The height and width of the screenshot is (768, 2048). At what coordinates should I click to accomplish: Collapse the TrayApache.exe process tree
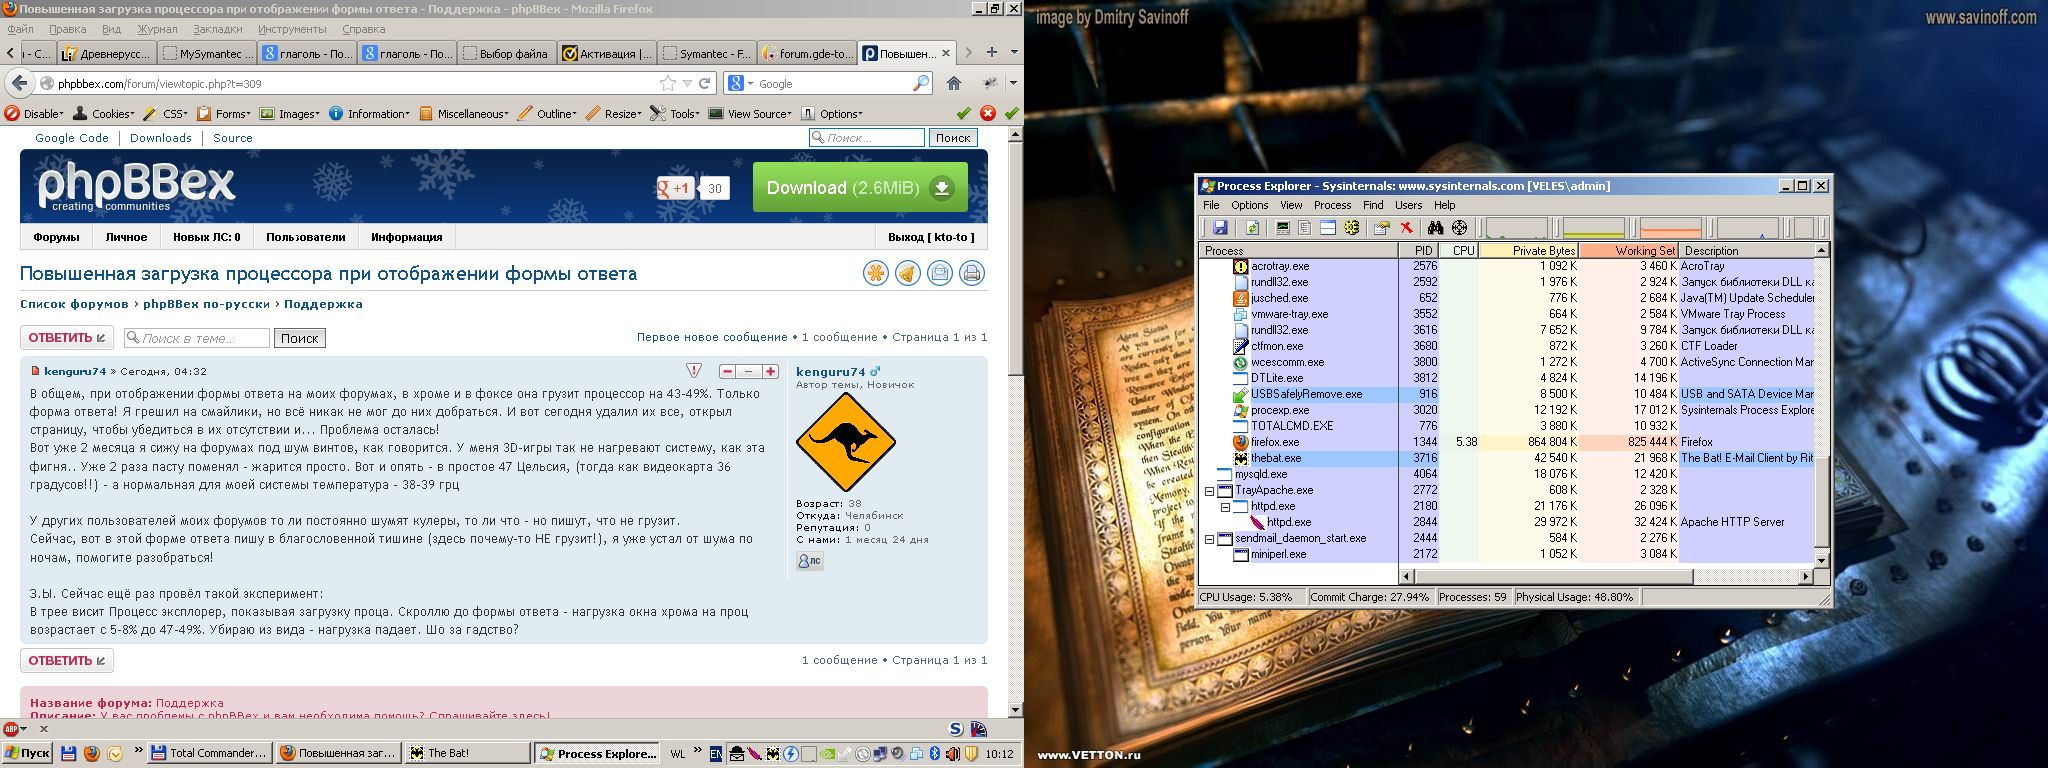(1209, 491)
